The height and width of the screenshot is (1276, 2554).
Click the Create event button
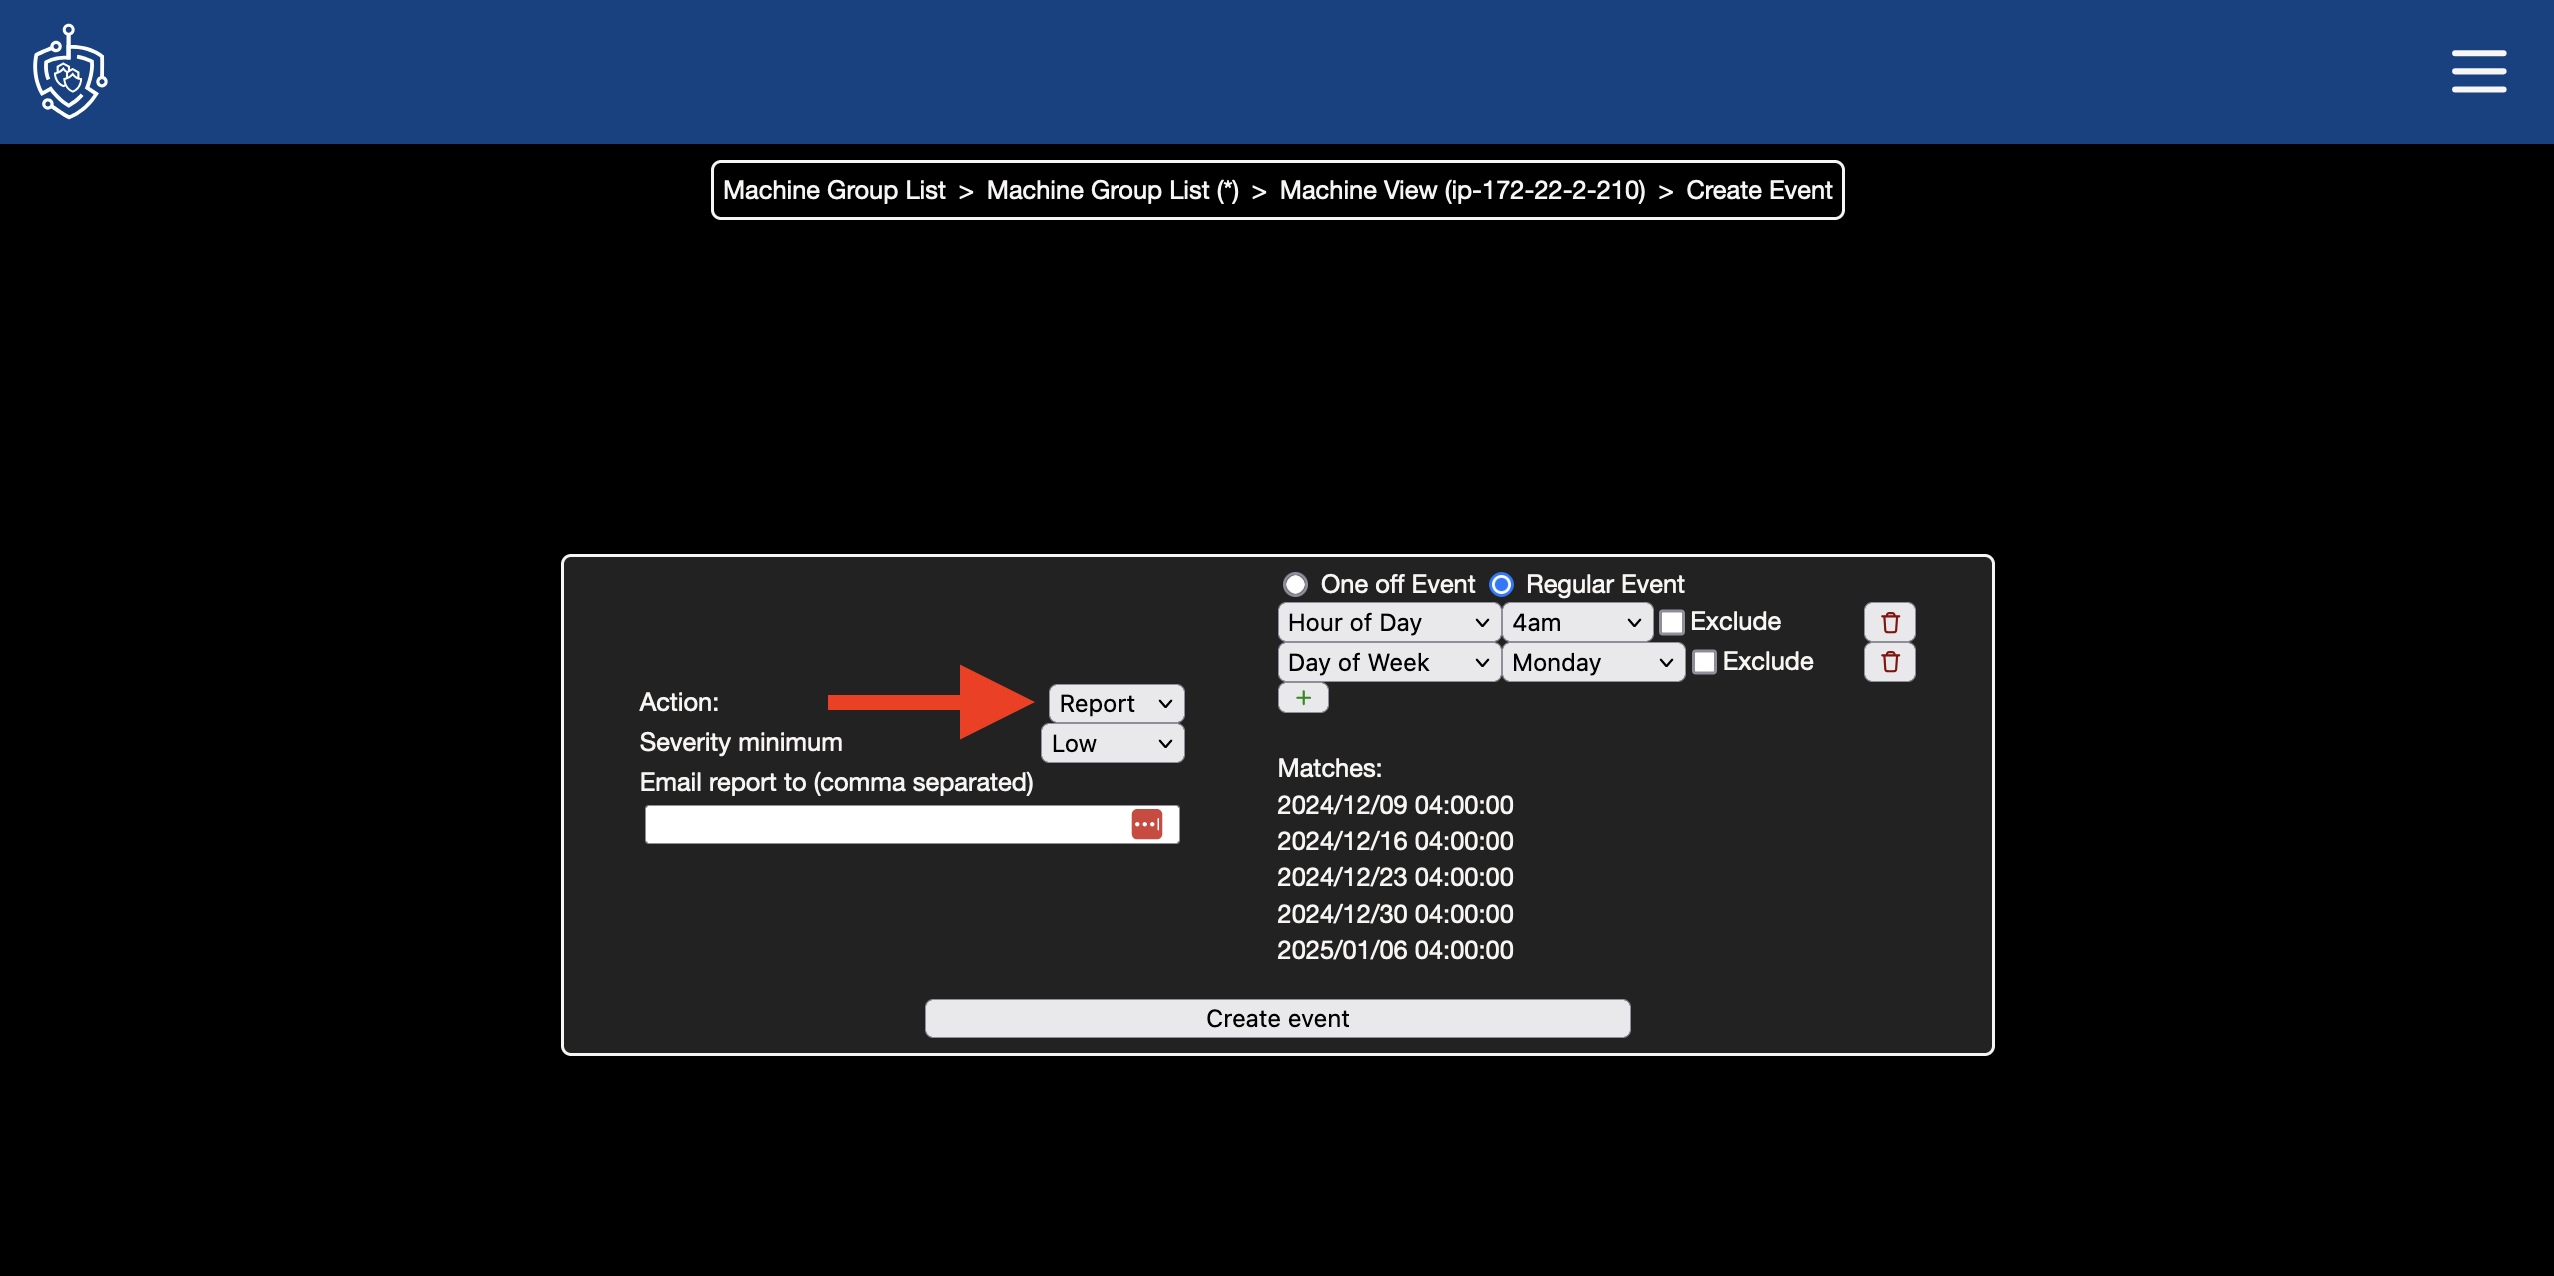pos(1277,1019)
